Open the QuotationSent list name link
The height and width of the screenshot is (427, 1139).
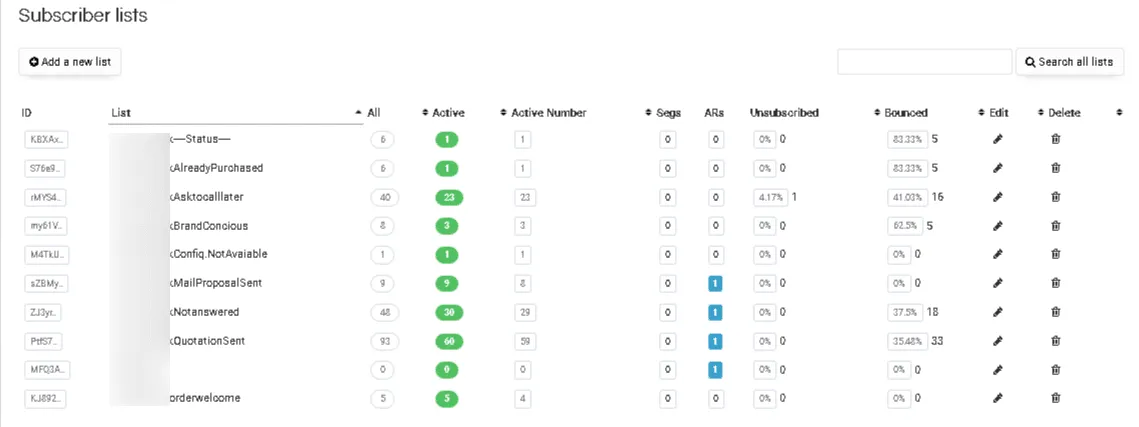[208, 341]
